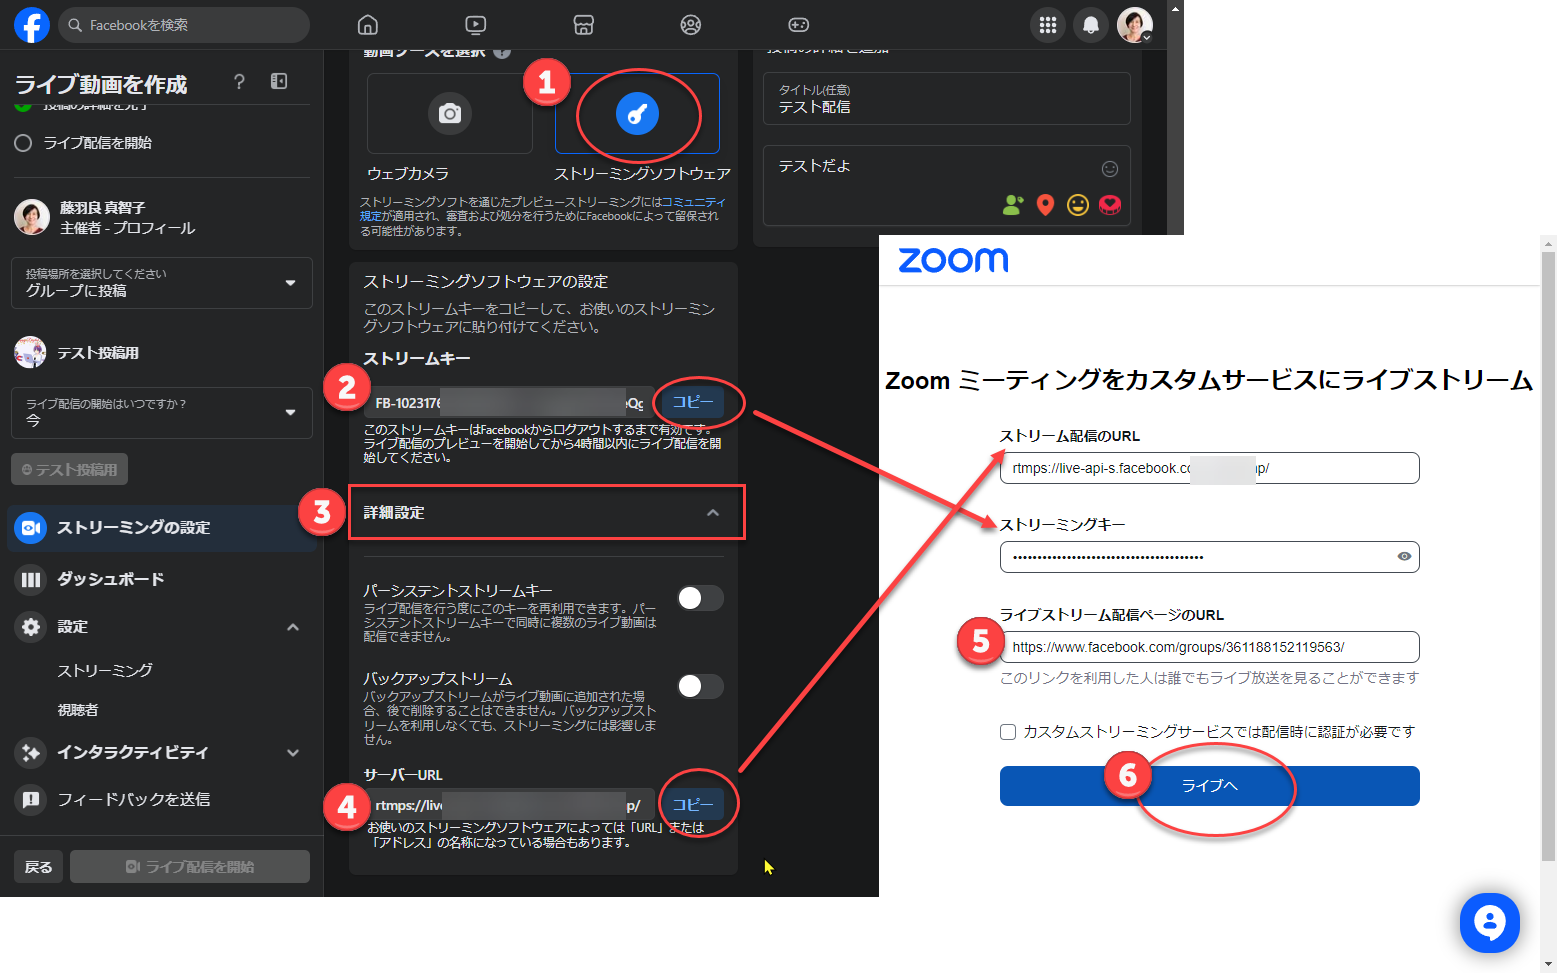Open the グループに投稿 destination dropdown
Image resolution: width=1557 pixels, height=973 pixels.
click(162, 283)
